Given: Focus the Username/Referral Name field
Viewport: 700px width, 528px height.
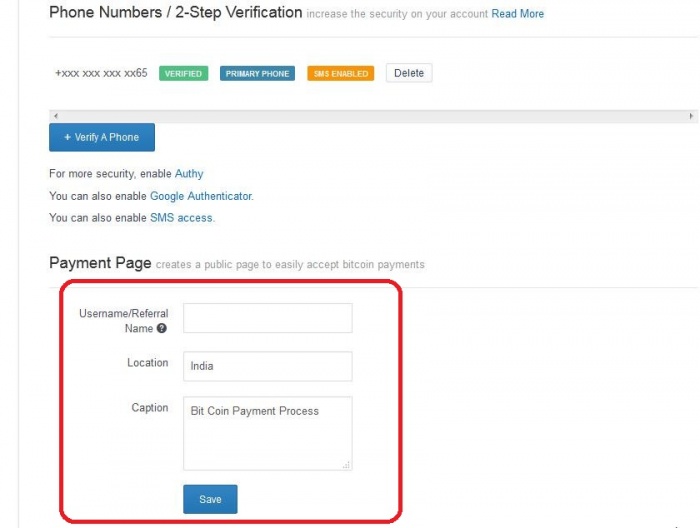Looking at the screenshot, I should 268,318.
